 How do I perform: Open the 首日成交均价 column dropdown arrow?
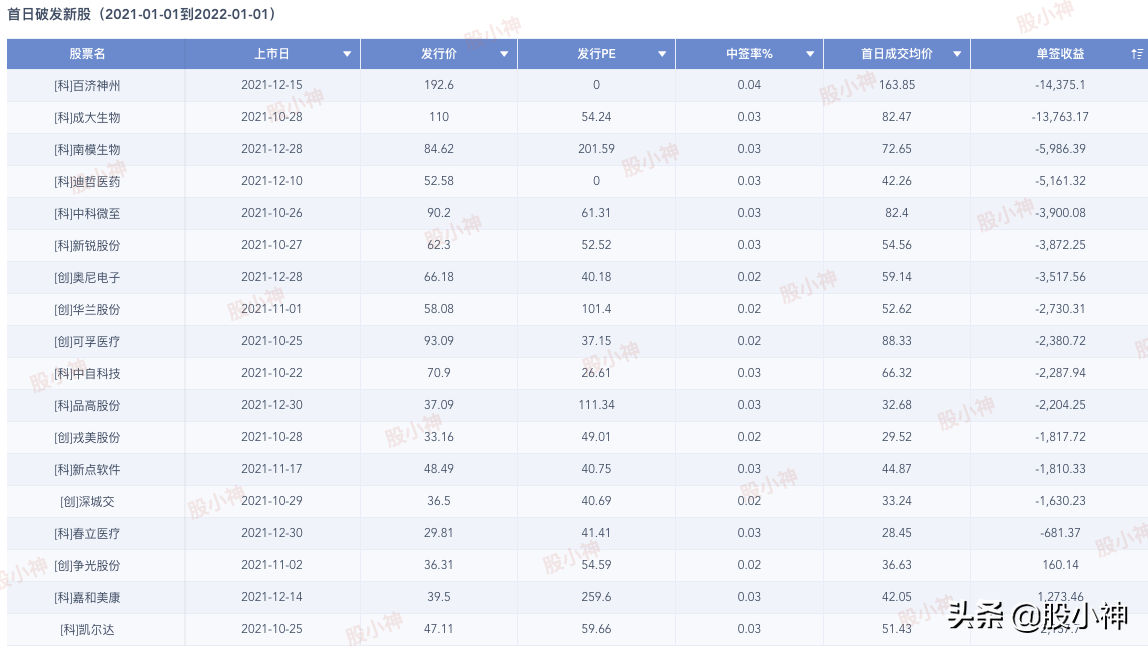tap(957, 54)
